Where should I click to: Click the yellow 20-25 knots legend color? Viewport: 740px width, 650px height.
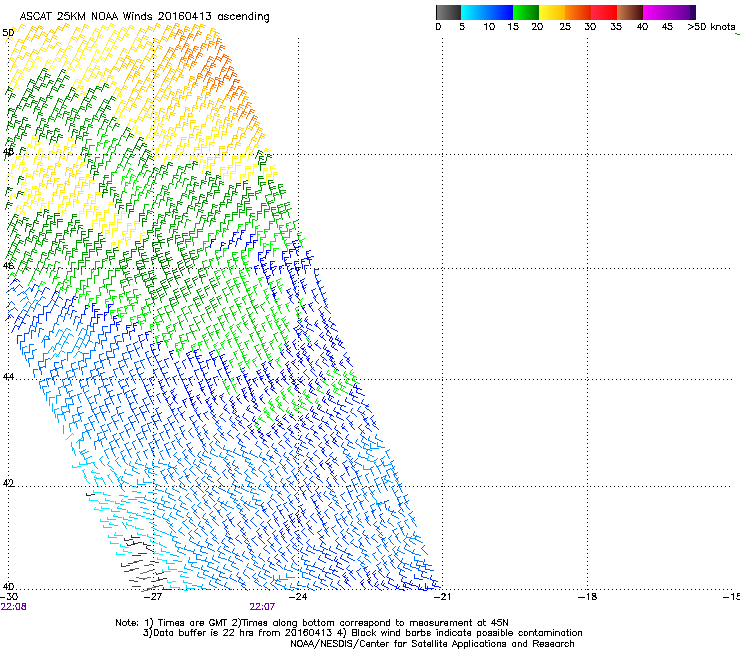click(552, 12)
